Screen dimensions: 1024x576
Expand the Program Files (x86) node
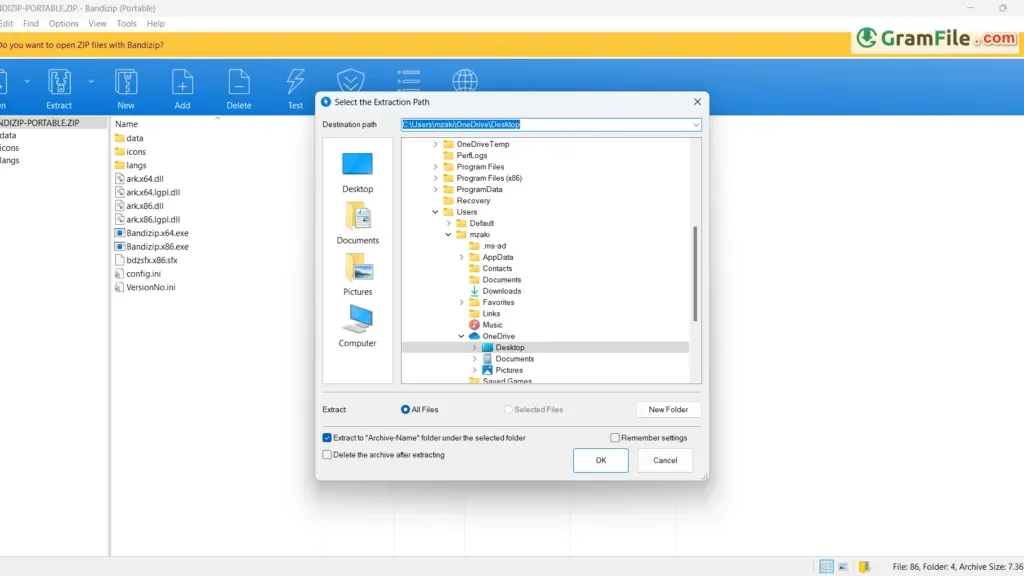point(436,178)
